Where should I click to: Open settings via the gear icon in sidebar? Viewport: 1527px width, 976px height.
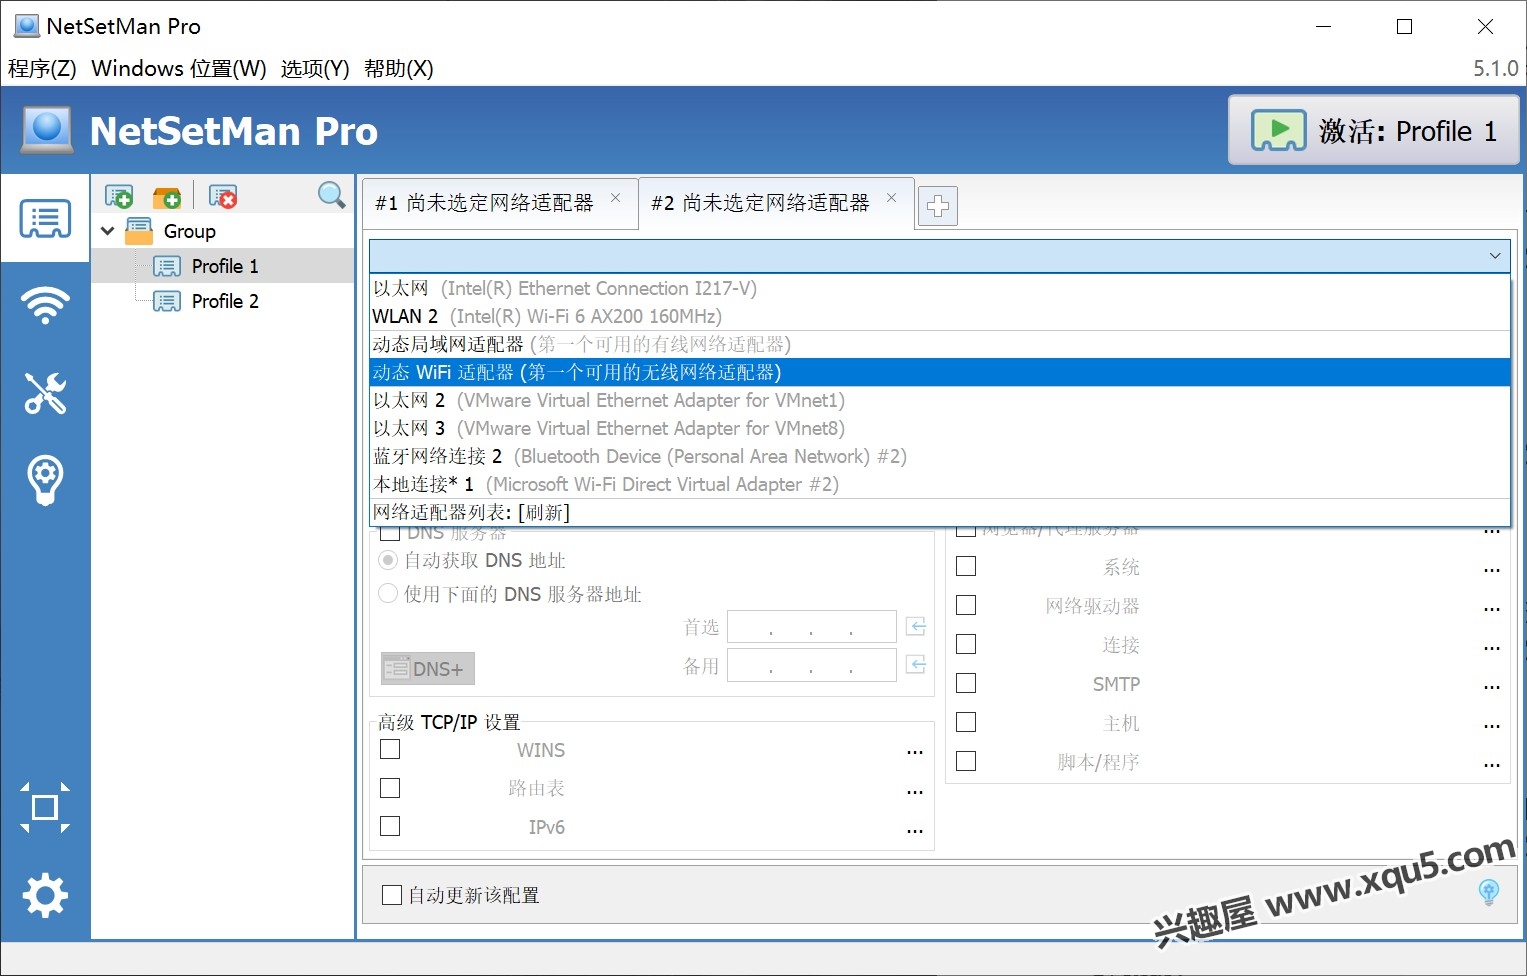click(45, 895)
